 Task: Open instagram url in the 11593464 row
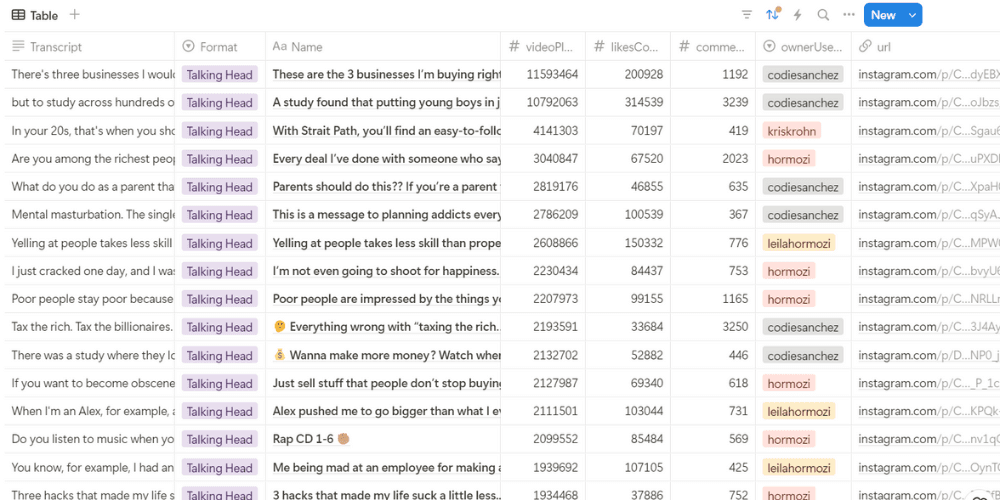(929, 75)
